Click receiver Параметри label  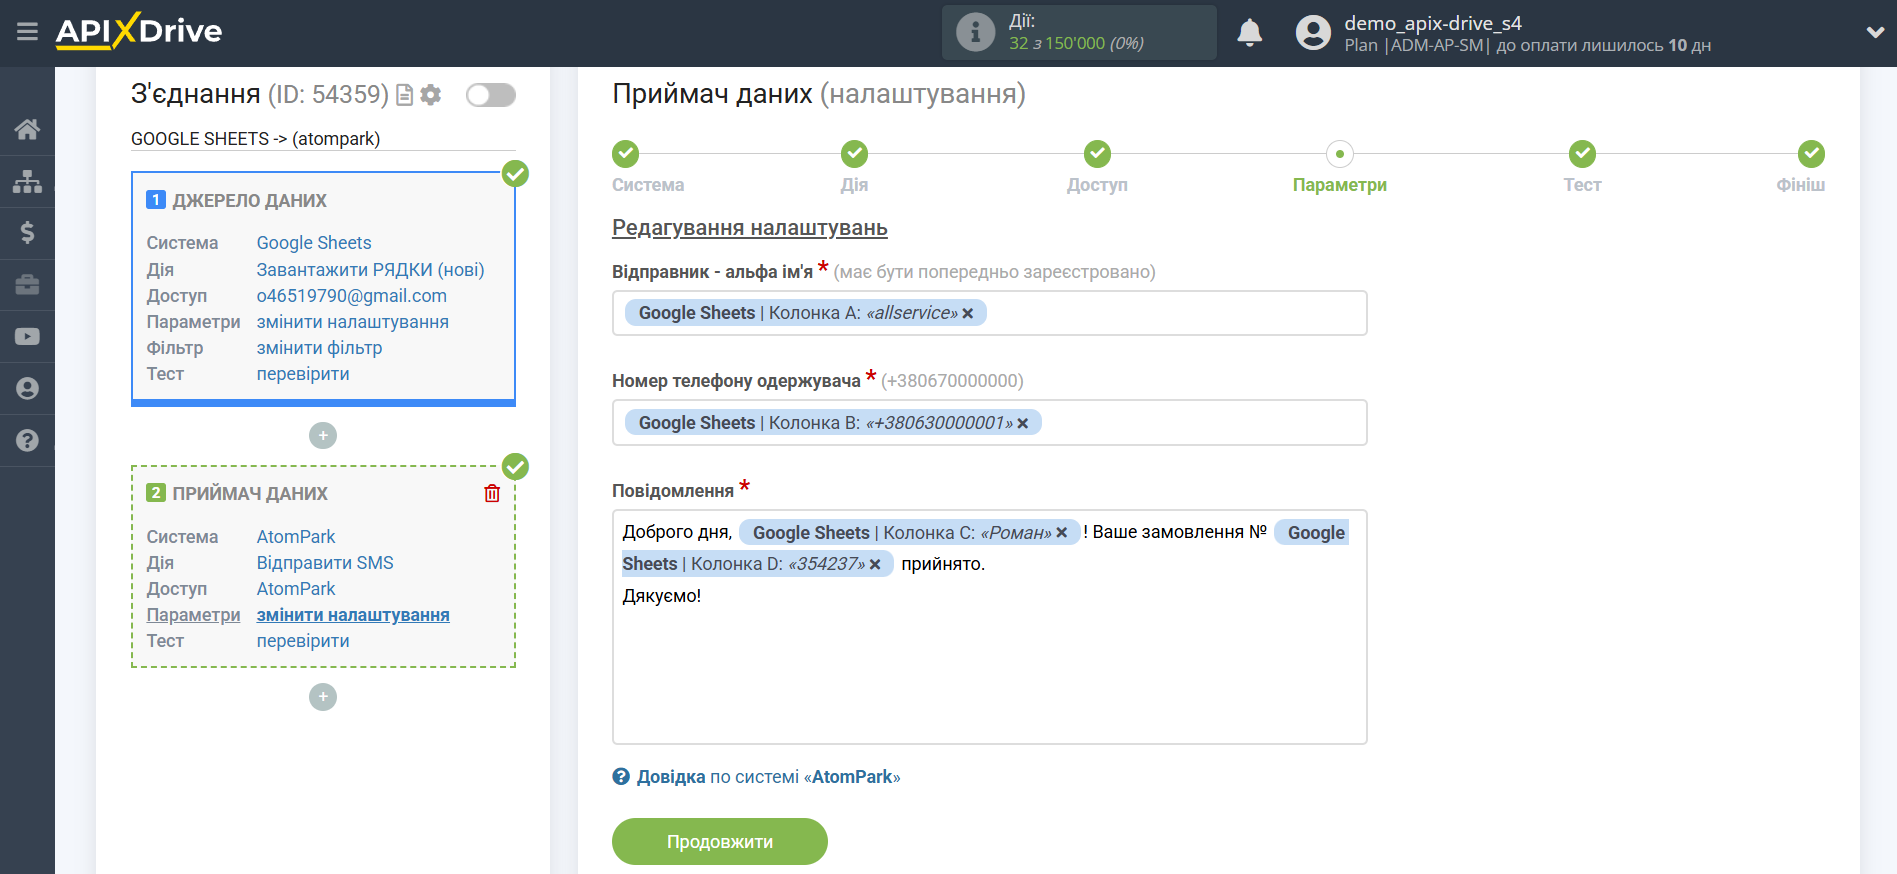pos(193,615)
